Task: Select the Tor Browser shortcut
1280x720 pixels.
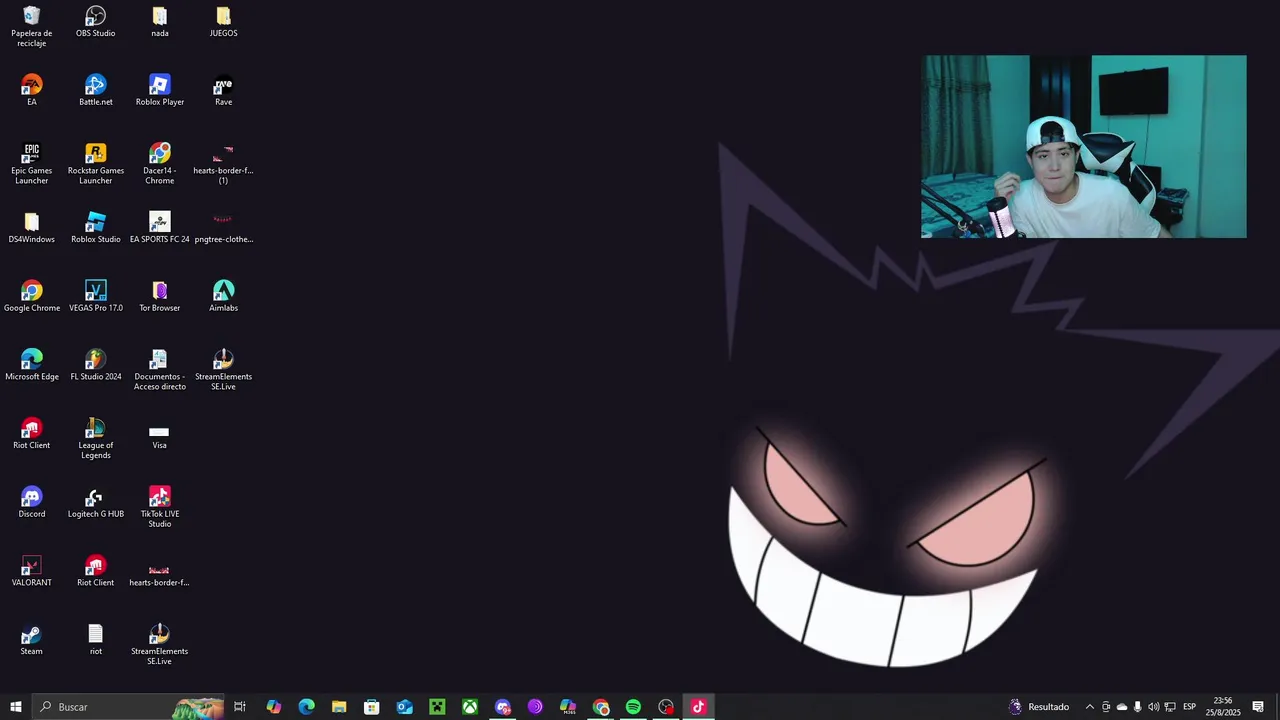Action: 160,296
